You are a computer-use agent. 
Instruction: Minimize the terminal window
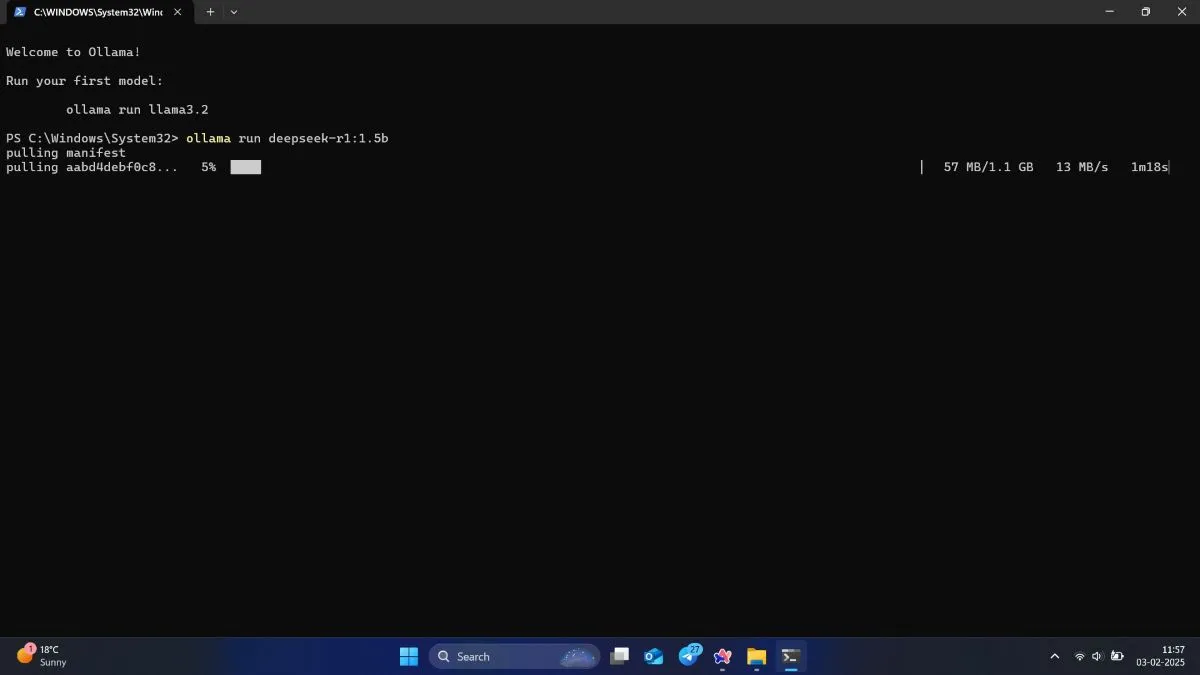coord(1110,12)
